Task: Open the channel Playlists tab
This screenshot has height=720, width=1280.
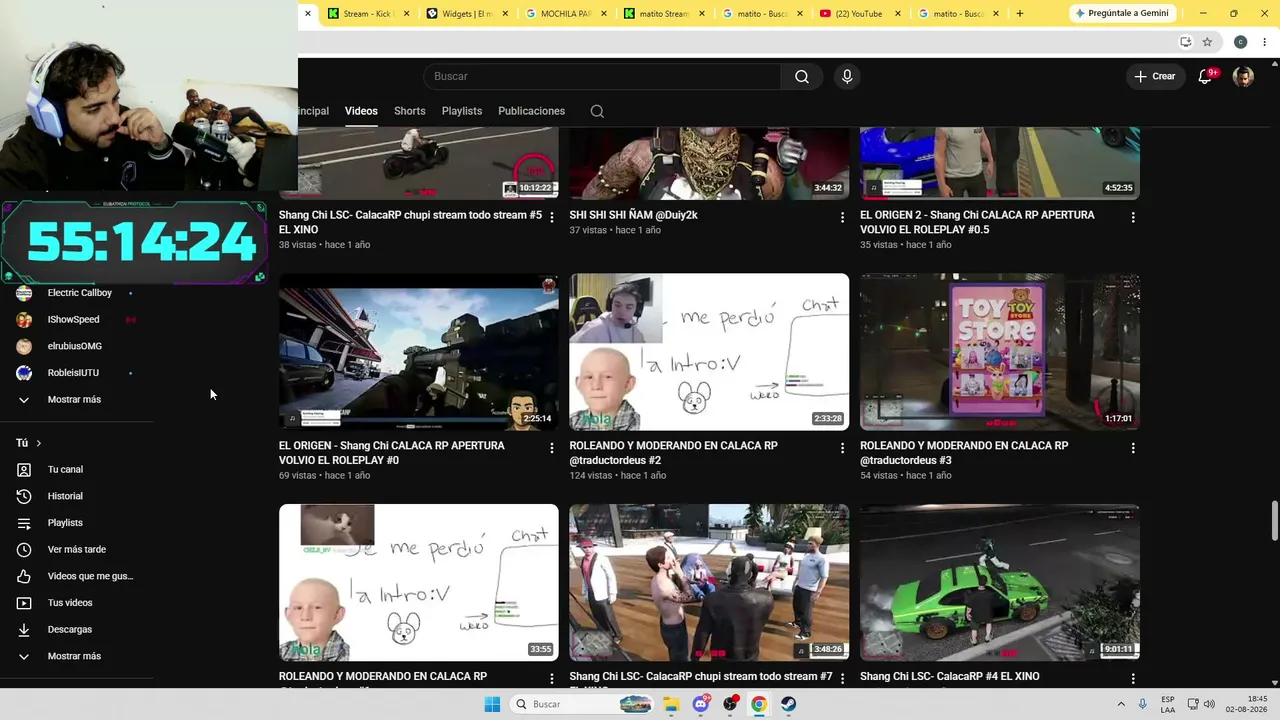Action: pyautogui.click(x=462, y=111)
